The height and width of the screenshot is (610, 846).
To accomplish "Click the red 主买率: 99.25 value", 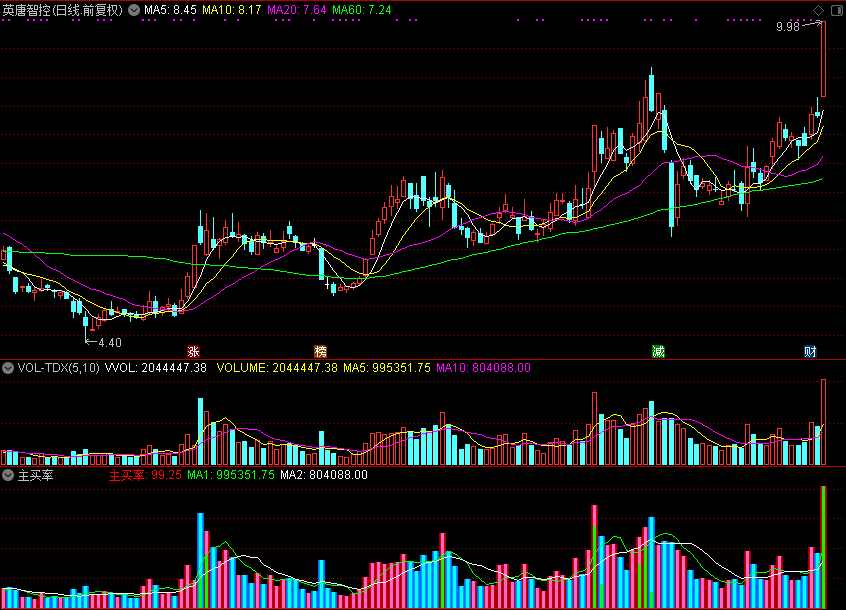I will (145, 475).
